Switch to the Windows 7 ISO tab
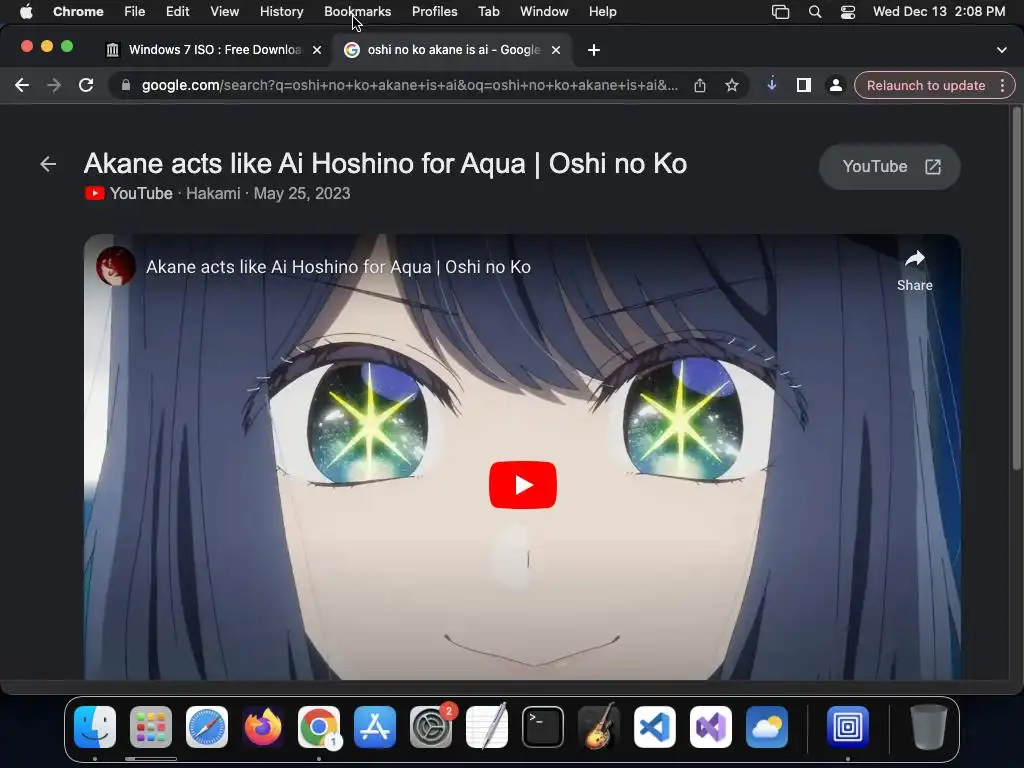 pyautogui.click(x=214, y=50)
